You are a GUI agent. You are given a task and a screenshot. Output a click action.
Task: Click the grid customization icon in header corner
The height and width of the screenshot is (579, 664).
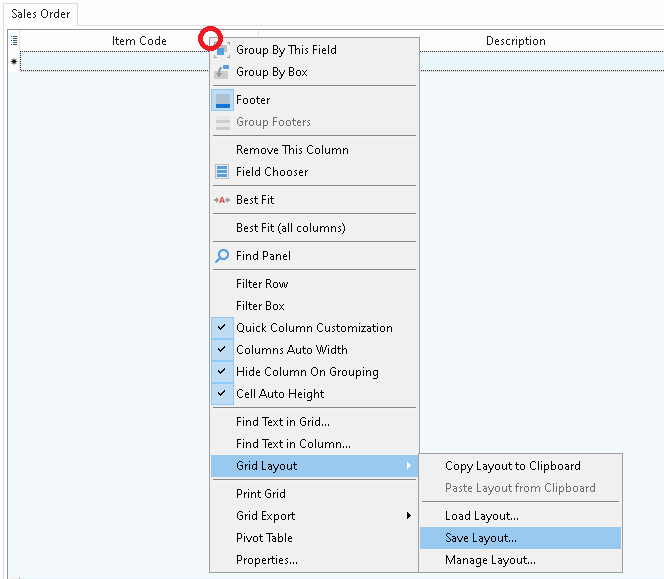click(x=14, y=41)
